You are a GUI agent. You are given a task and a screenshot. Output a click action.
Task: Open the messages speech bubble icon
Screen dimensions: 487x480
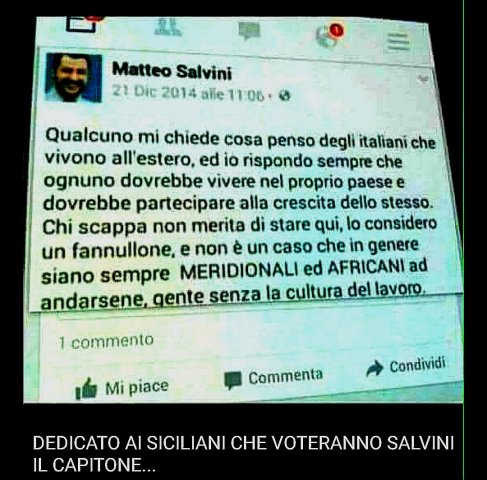pyautogui.click(x=249, y=31)
